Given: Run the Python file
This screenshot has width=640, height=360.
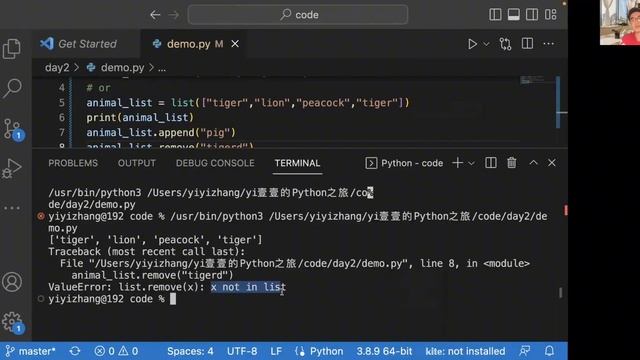Looking at the screenshot, I should [x=472, y=44].
